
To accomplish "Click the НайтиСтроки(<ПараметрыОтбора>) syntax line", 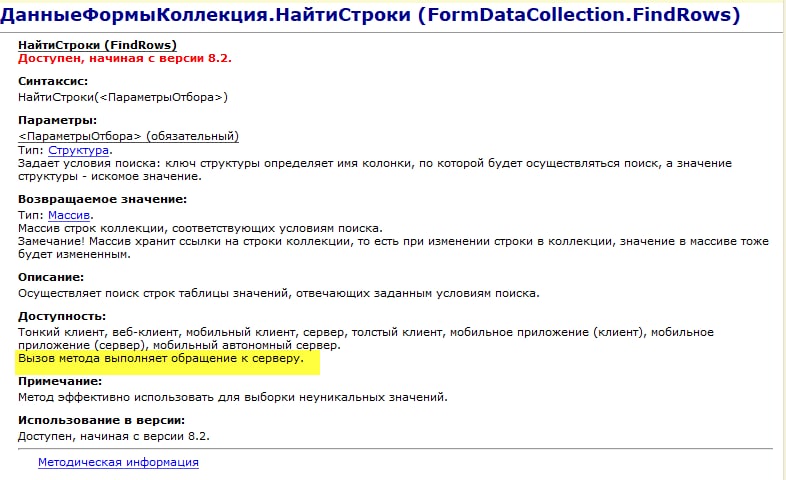I will [123, 97].
